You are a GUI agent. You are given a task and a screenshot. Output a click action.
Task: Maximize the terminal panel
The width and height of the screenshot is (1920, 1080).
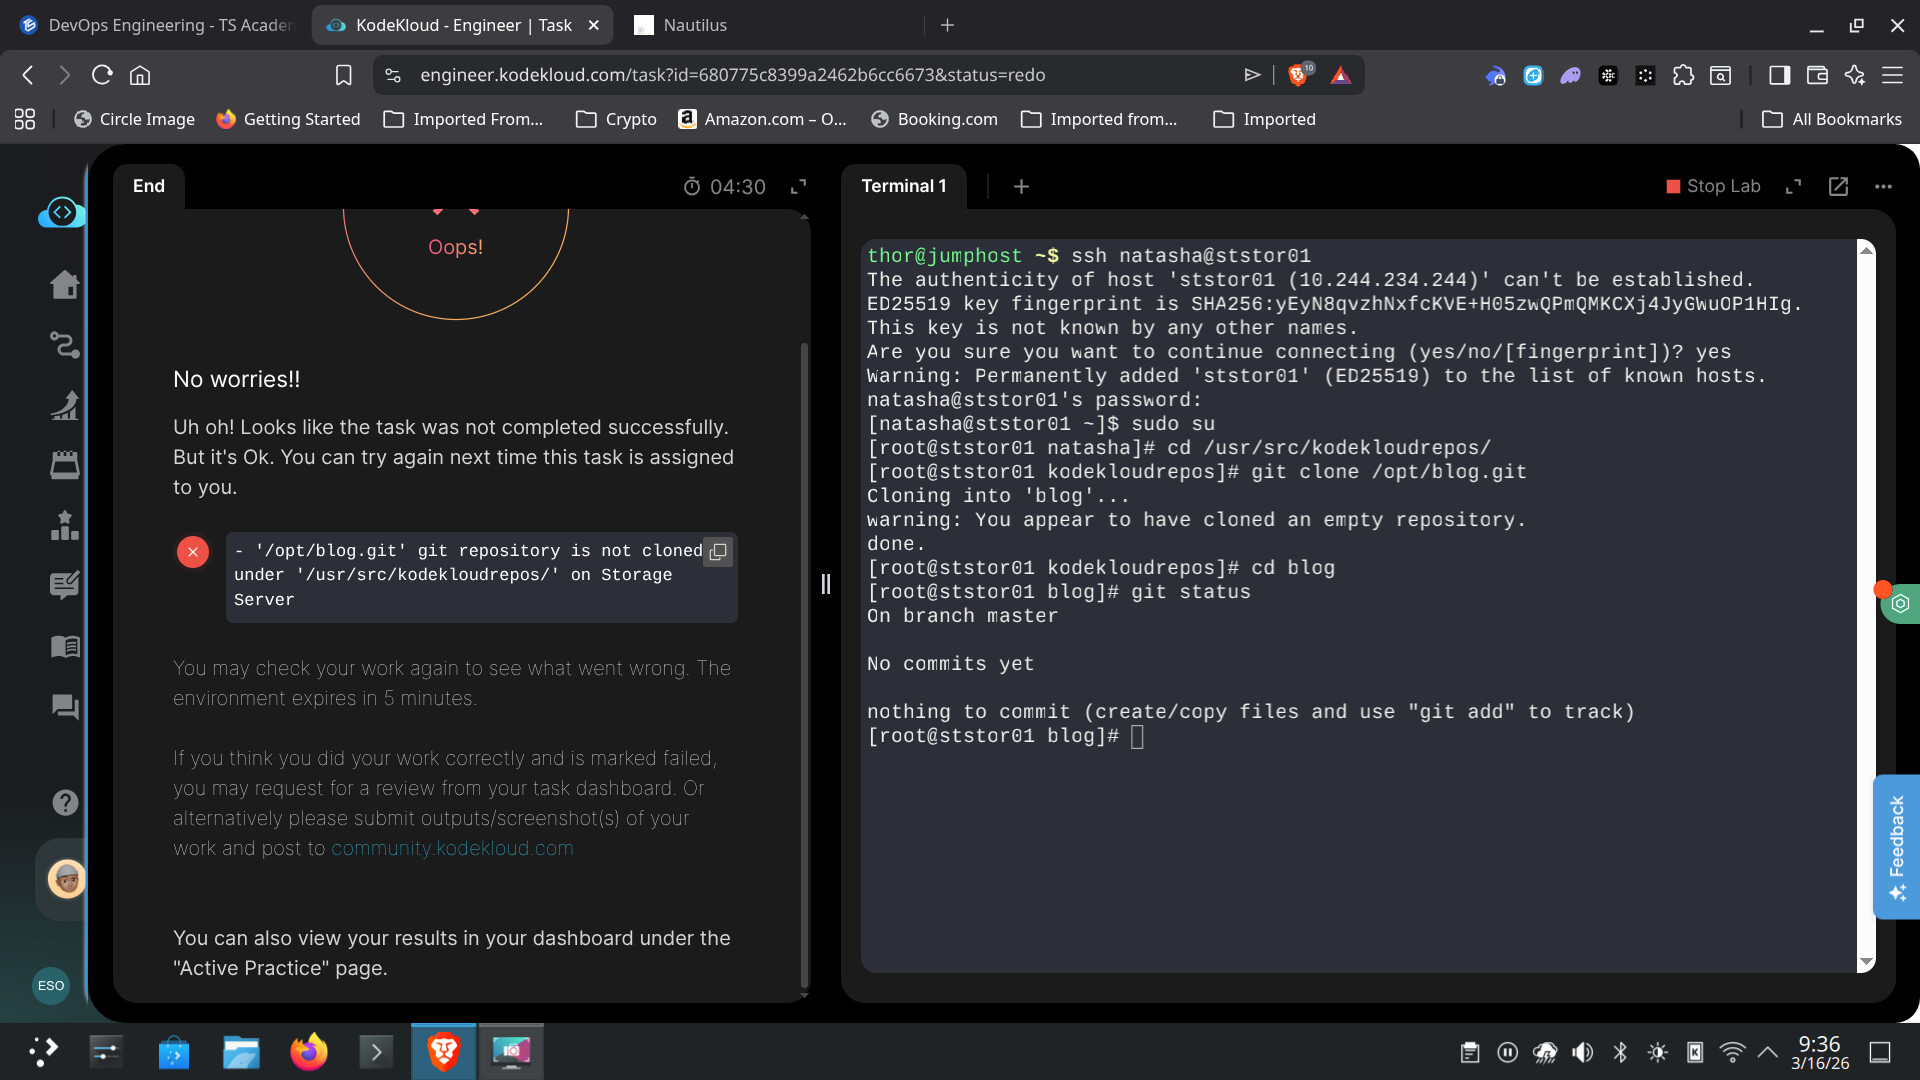click(1793, 187)
